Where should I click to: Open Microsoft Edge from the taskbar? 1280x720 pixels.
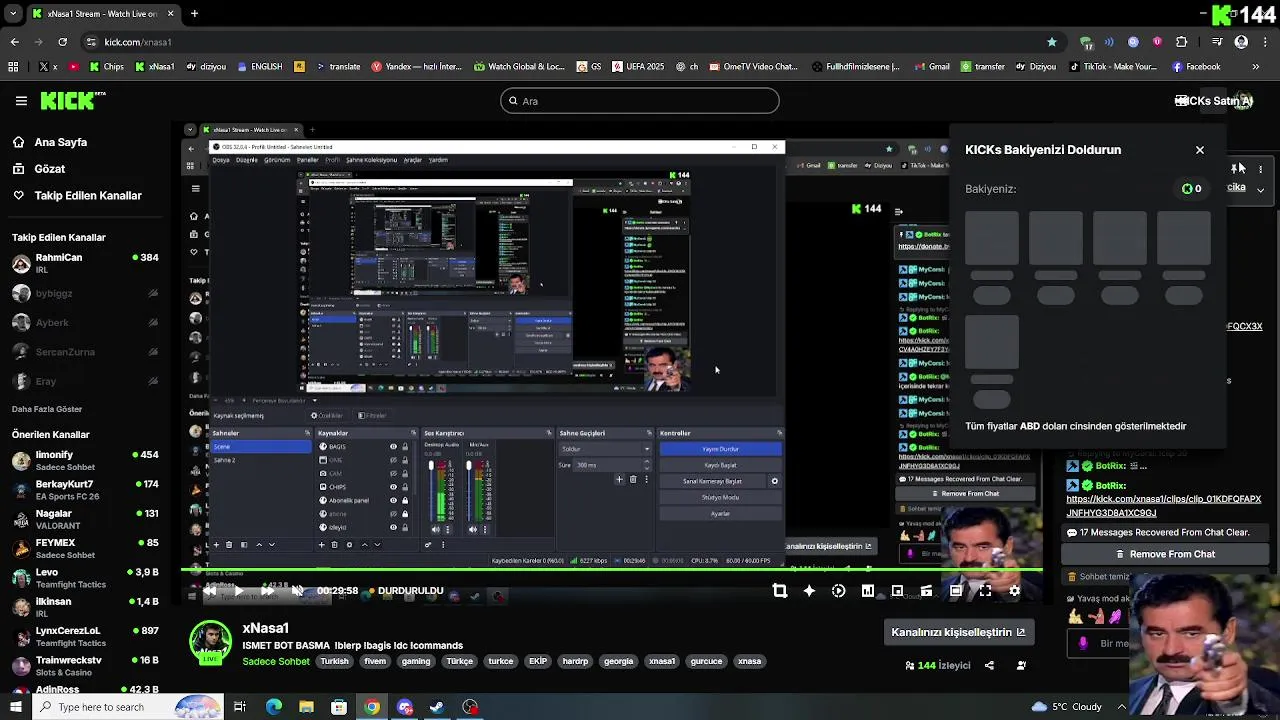[273, 707]
